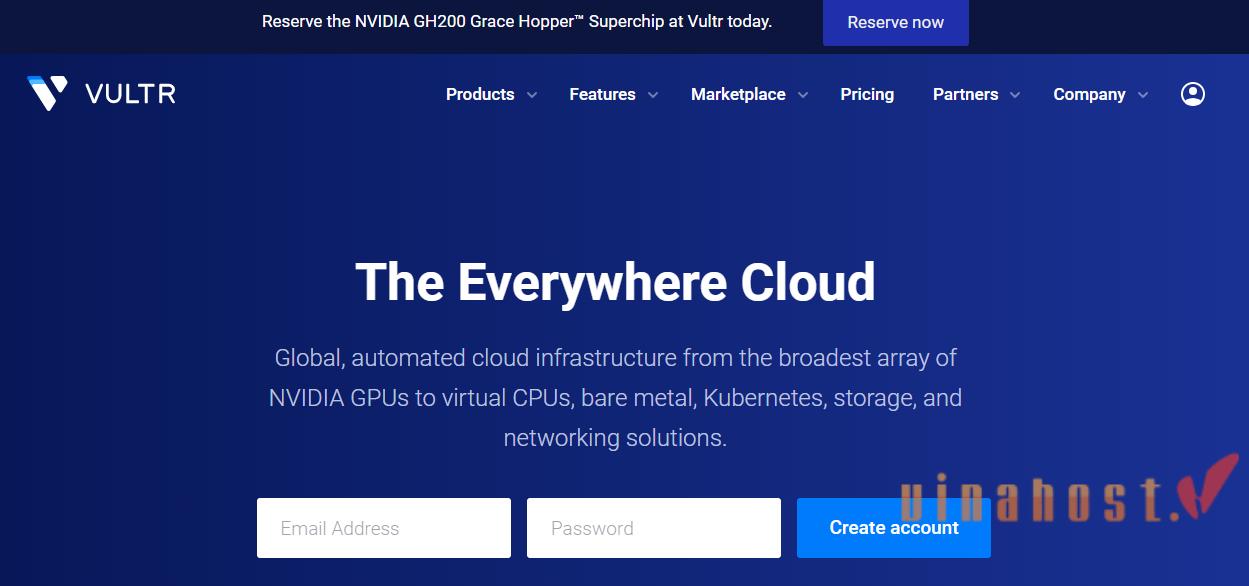1249x586 pixels.
Task: Click the Reserve now button
Action: [x=896, y=22]
